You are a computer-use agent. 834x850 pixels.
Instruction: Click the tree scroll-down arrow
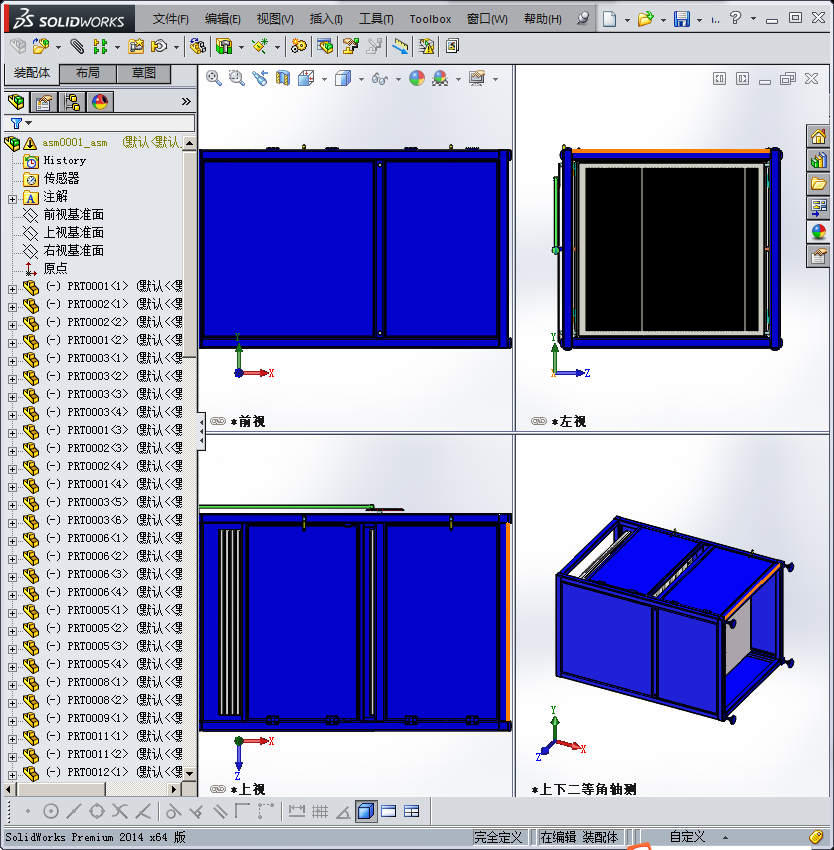tap(189, 774)
